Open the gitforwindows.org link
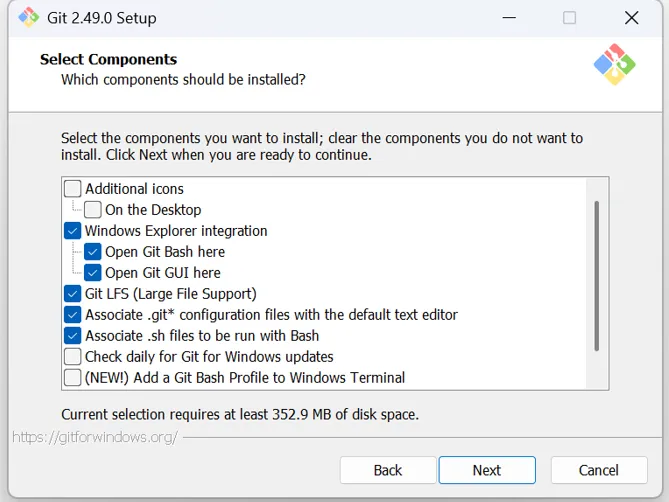 [95, 437]
